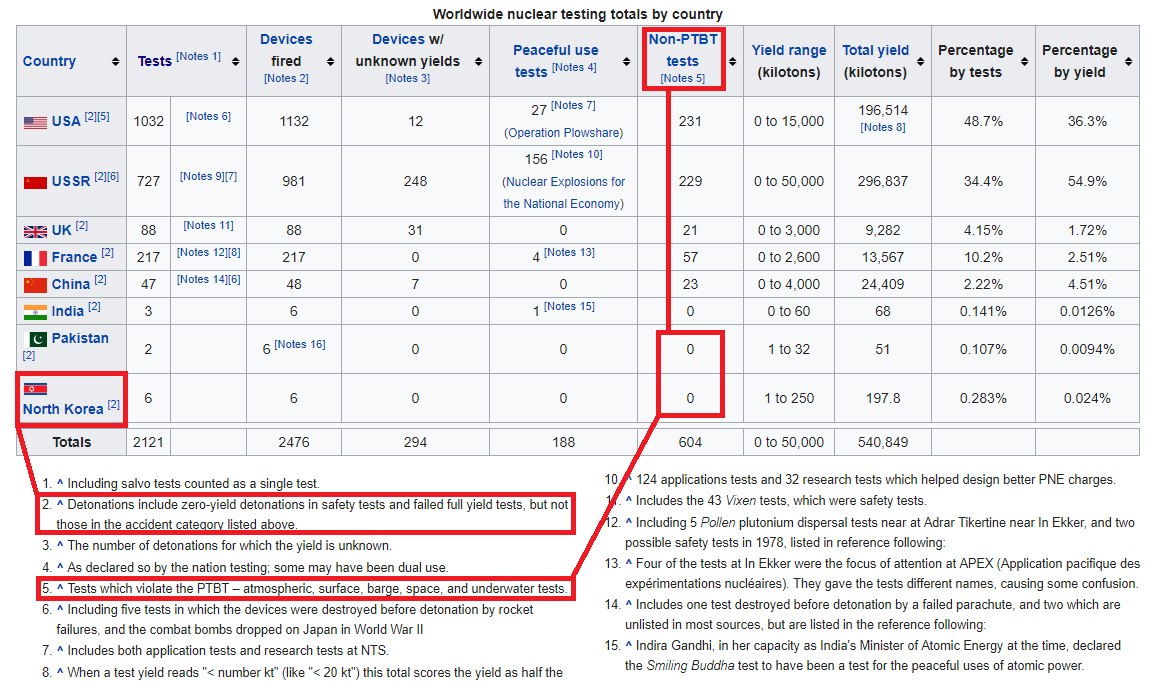Click the Totals row label
This screenshot has height=681, width=1156.
click(x=72, y=442)
